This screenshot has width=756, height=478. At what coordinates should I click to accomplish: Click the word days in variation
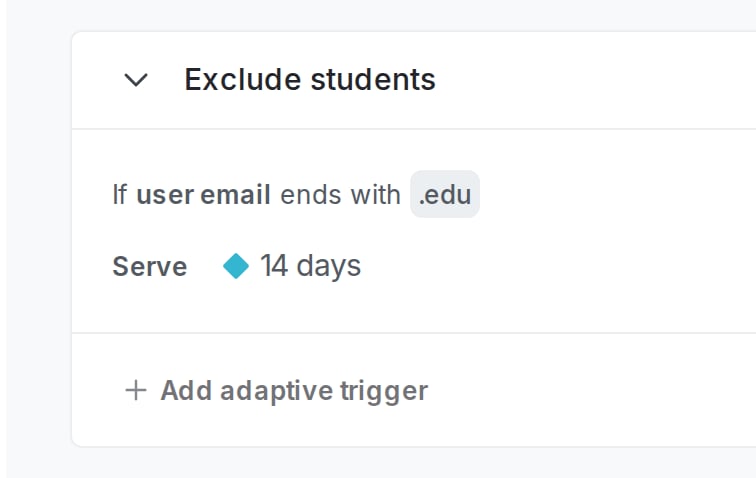(328, 266)
